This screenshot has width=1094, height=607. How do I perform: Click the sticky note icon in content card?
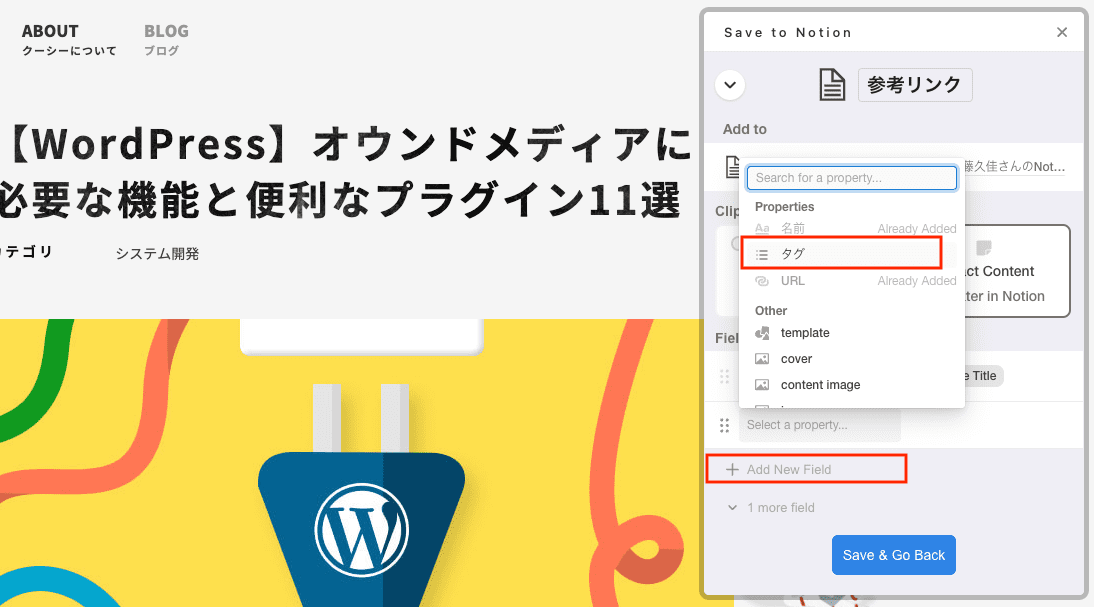click(x=984, y=248)
